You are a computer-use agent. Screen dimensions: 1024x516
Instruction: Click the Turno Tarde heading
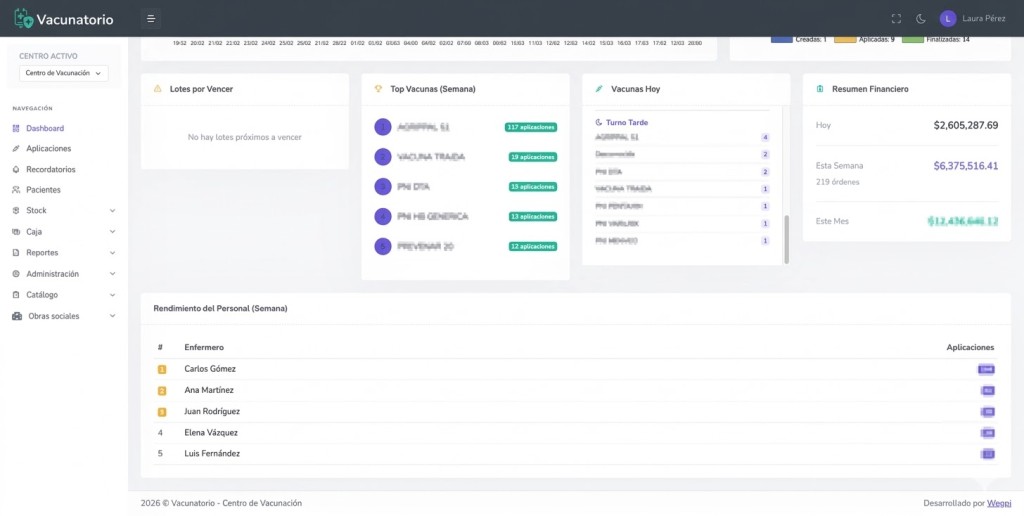pos(626,123)
